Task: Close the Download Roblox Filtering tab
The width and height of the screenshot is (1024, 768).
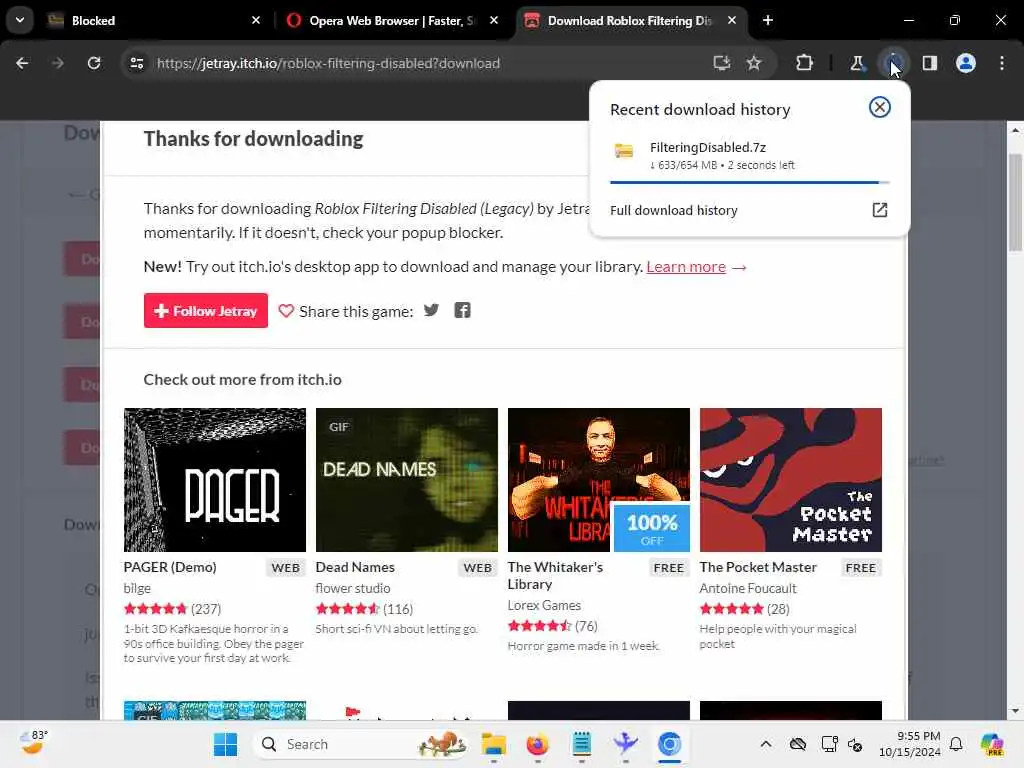Action: pyautogui.click(x=732, y=20)
